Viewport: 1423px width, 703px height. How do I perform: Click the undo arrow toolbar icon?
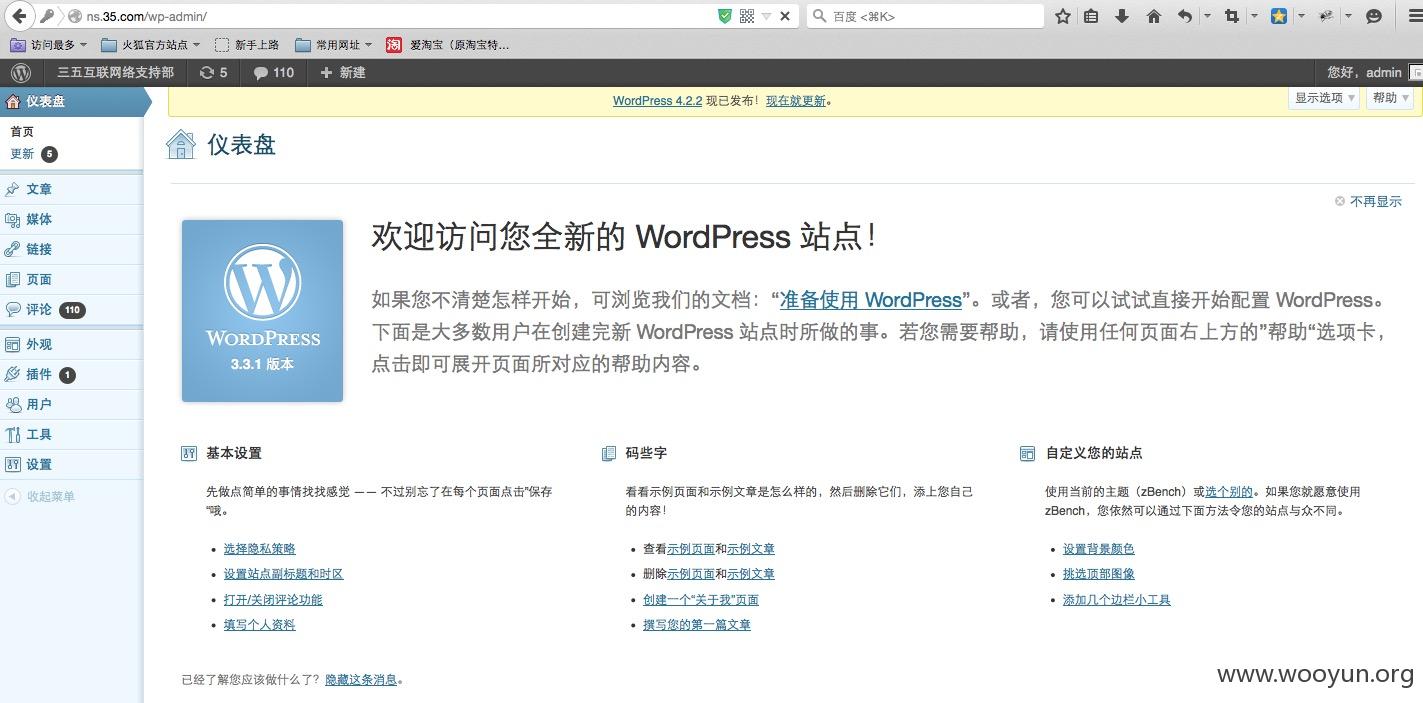pyautogui.click(x=1185, y=16)
